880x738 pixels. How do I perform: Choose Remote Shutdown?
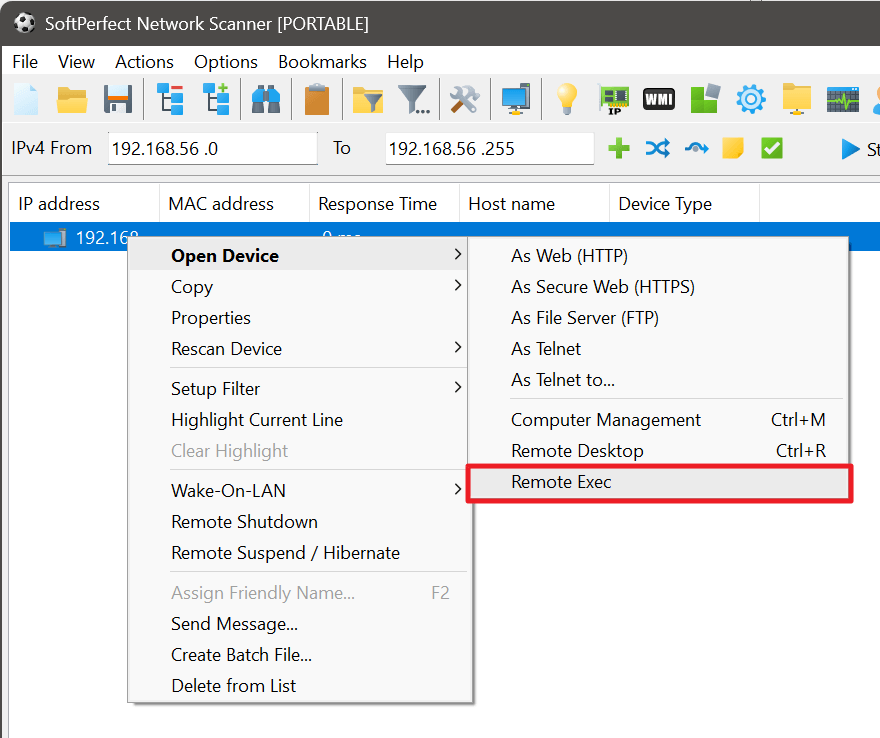pyautogui.click(x=299, y=522)
